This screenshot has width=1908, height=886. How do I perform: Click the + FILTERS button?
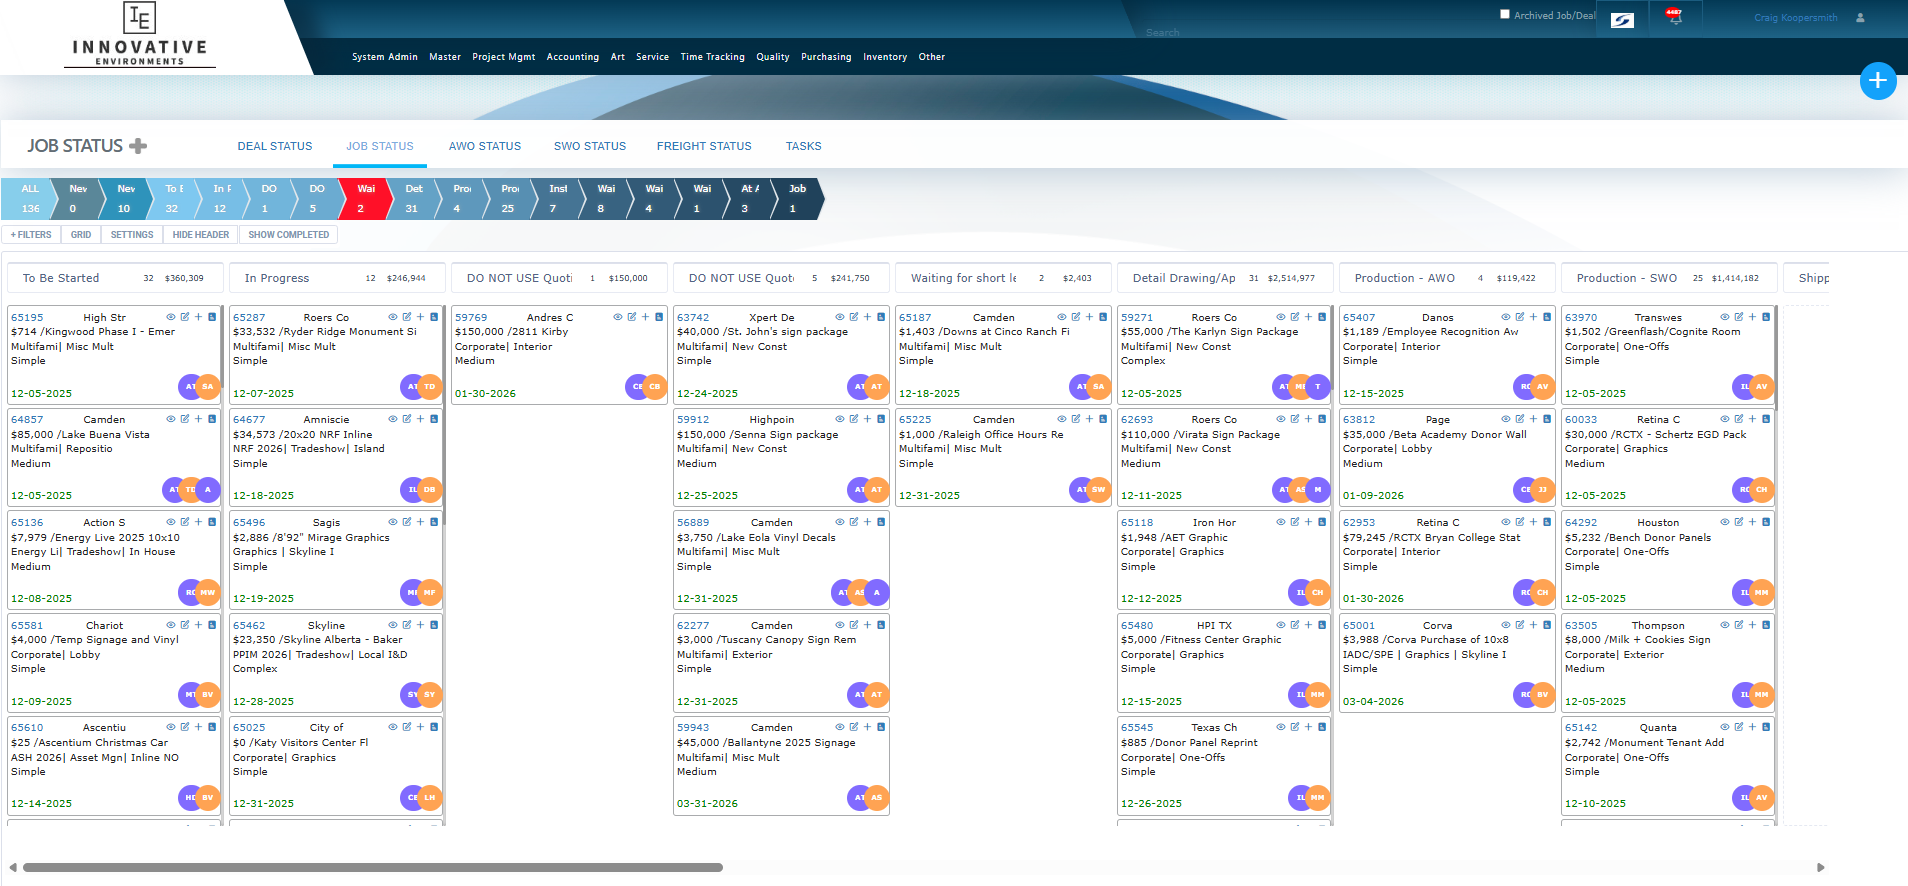click(x=31, y=235)
